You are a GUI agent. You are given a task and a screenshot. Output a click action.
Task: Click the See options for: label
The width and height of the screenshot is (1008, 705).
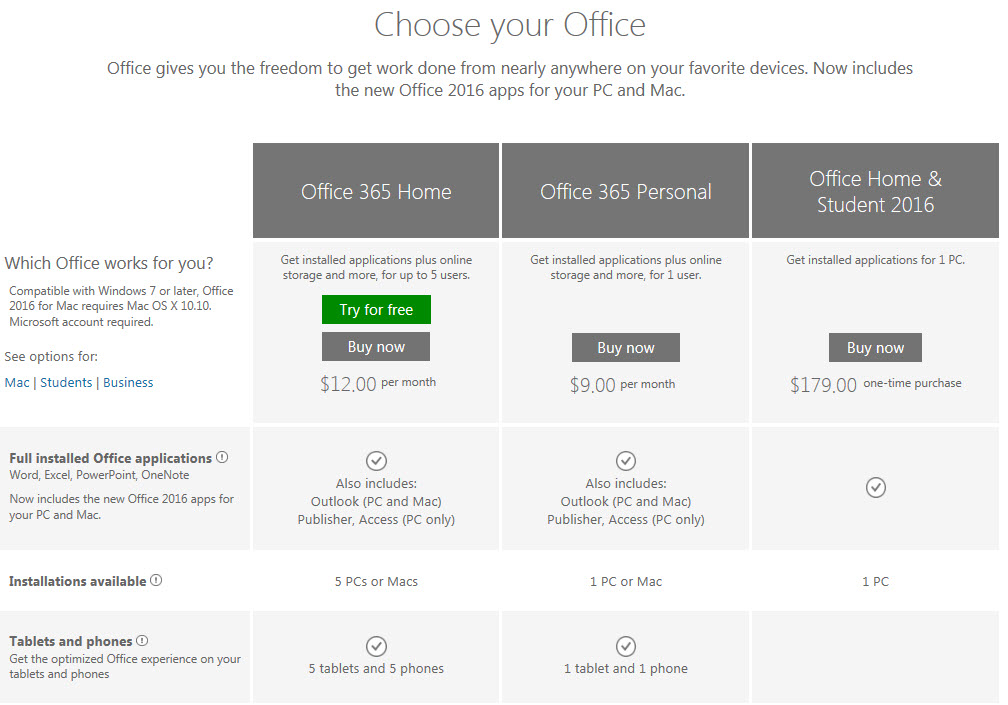(51, 357)
